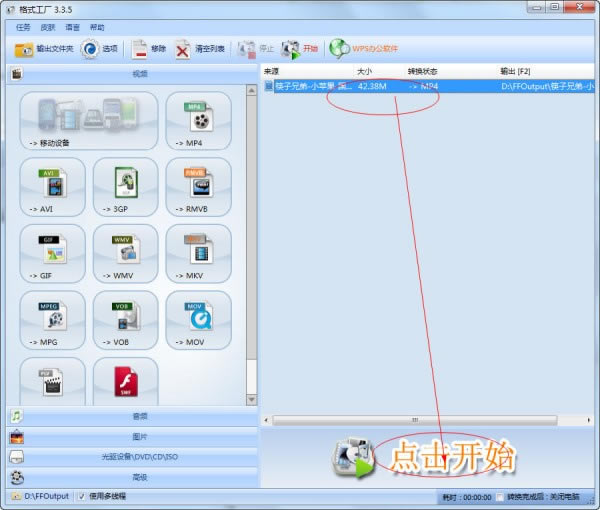Screen dimensions: 600x510
Task: Click format list vertical scrollbar thumb
Action: pyautogui.click(x=251, y=228)
